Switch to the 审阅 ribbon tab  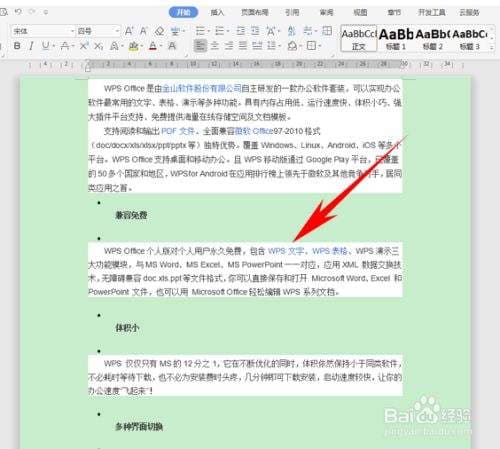[x=326, y=12]
